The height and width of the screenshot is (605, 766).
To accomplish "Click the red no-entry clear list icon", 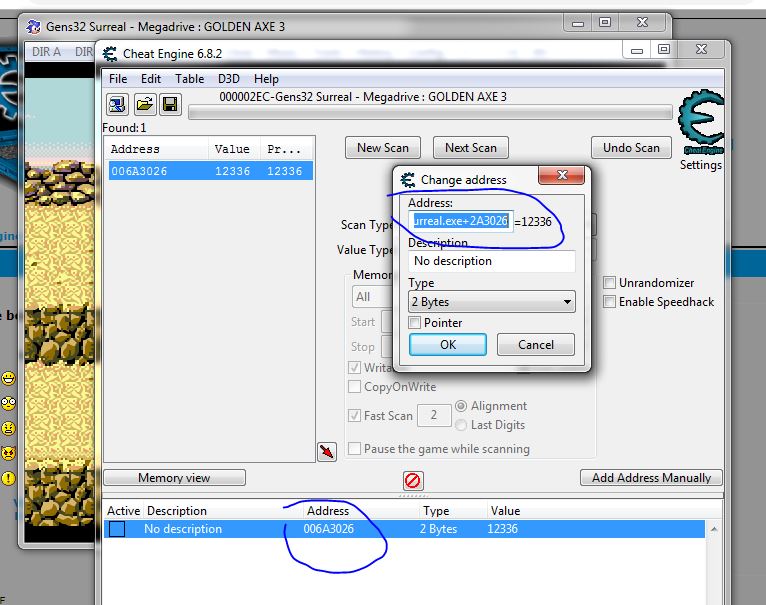I will [x=413, y=480].
